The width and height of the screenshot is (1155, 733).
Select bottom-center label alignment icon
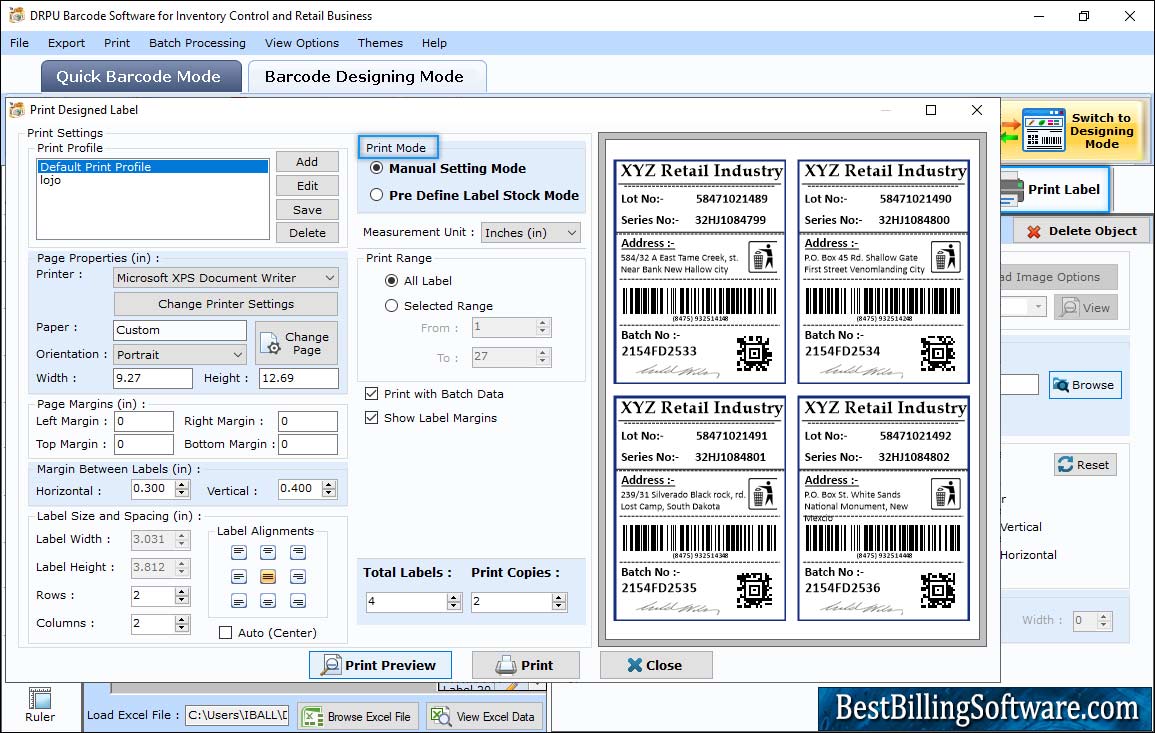pos(268,601)
